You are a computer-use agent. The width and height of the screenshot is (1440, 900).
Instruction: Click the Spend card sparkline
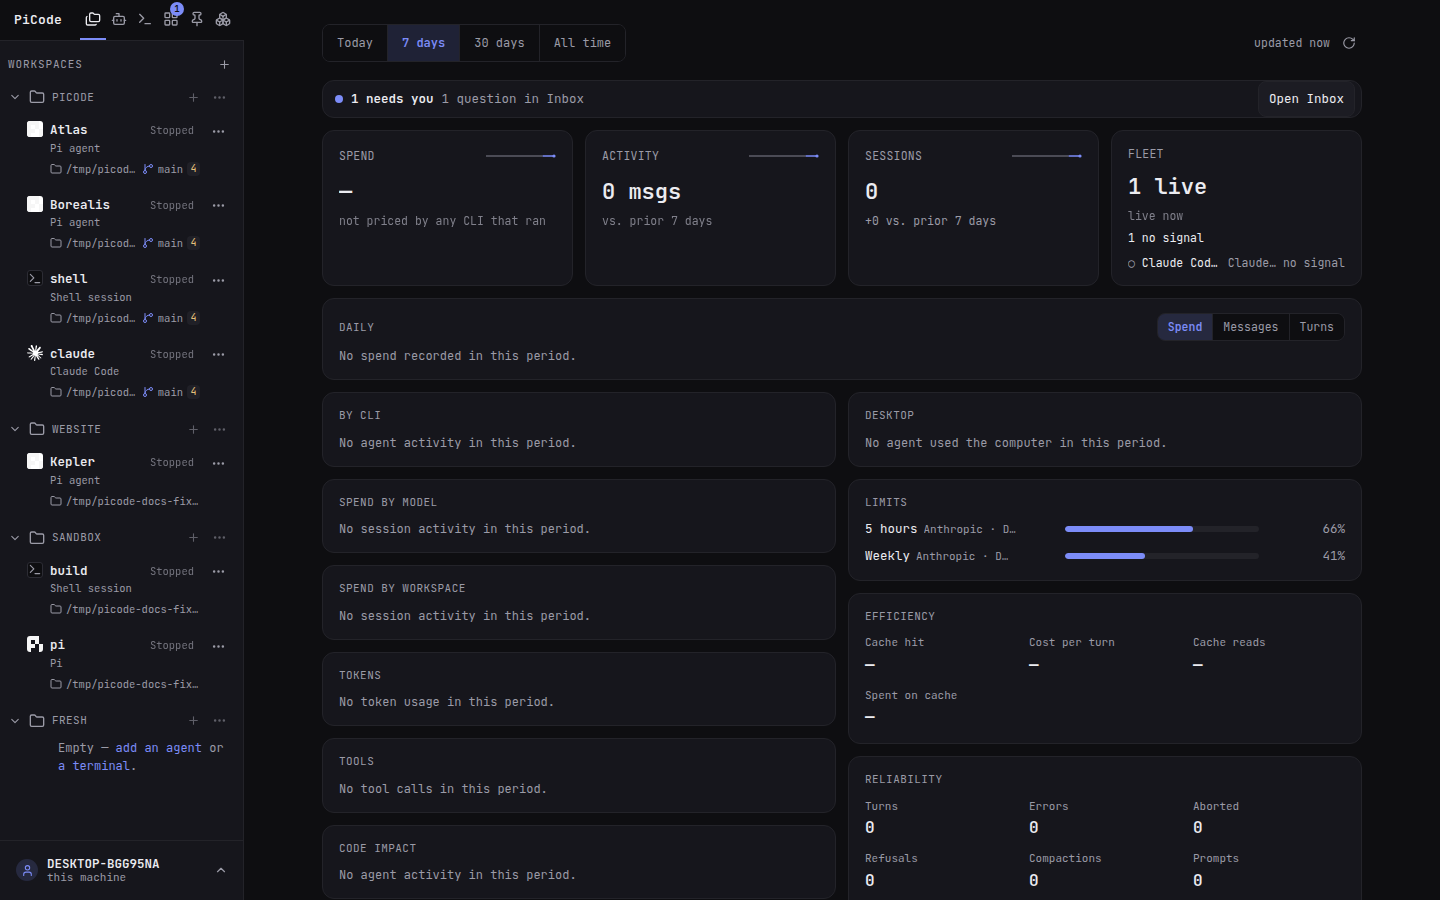(521, 156)
